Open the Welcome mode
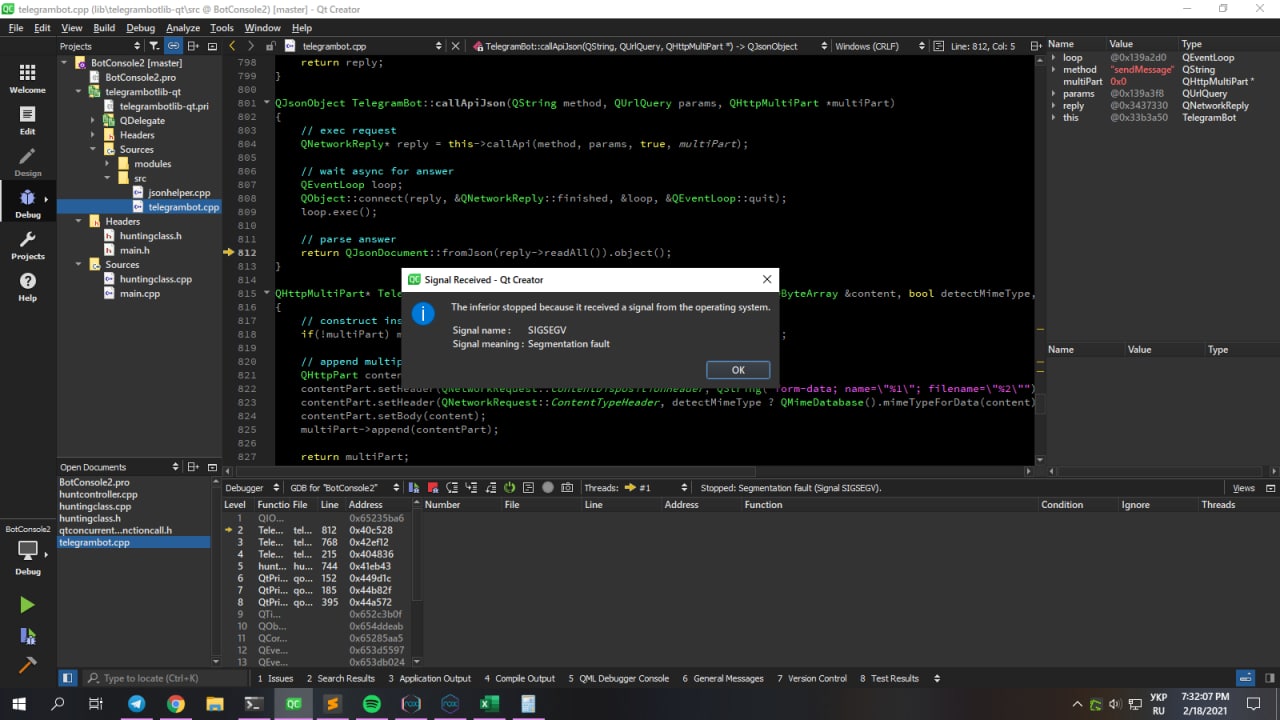 pyautogui.click(x=27, y=79)
